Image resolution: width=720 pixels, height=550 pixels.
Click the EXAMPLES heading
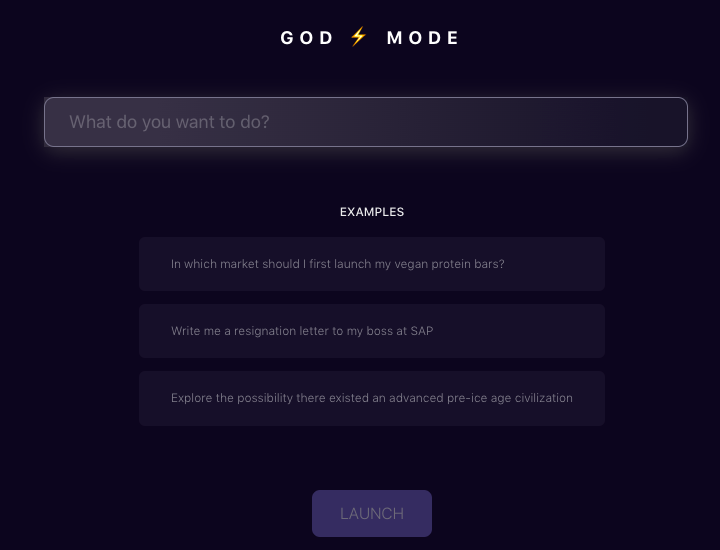[x=372, y=212]
